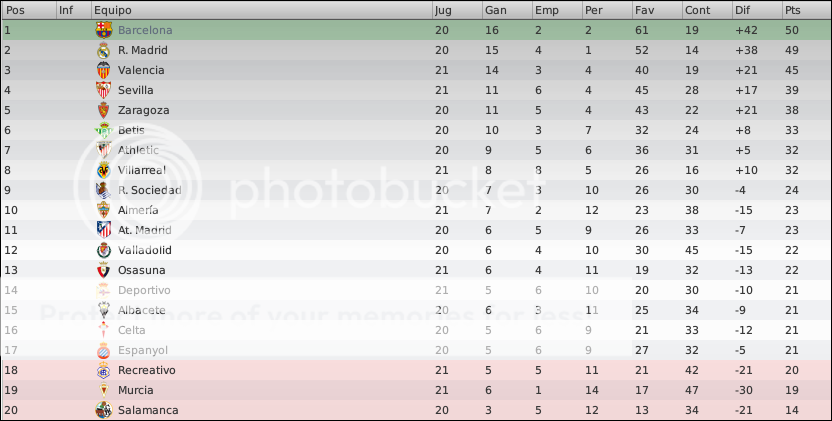This screenshot has width=832, height=421.
Task: Sort table by Pts column header
Action: [806, 10]
